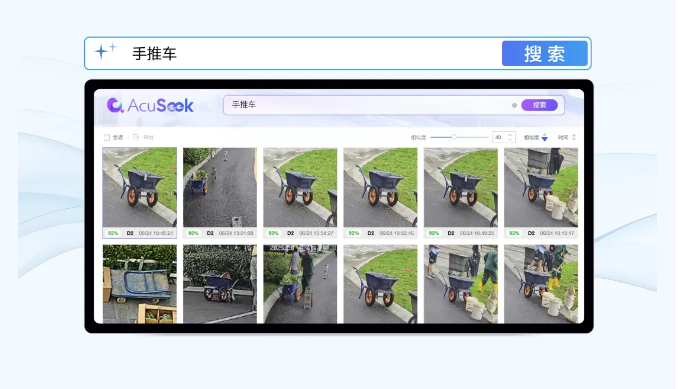Screen dimensions: 678x389
Task: Sort results by 时间
Action: click(x=566, y=137)
